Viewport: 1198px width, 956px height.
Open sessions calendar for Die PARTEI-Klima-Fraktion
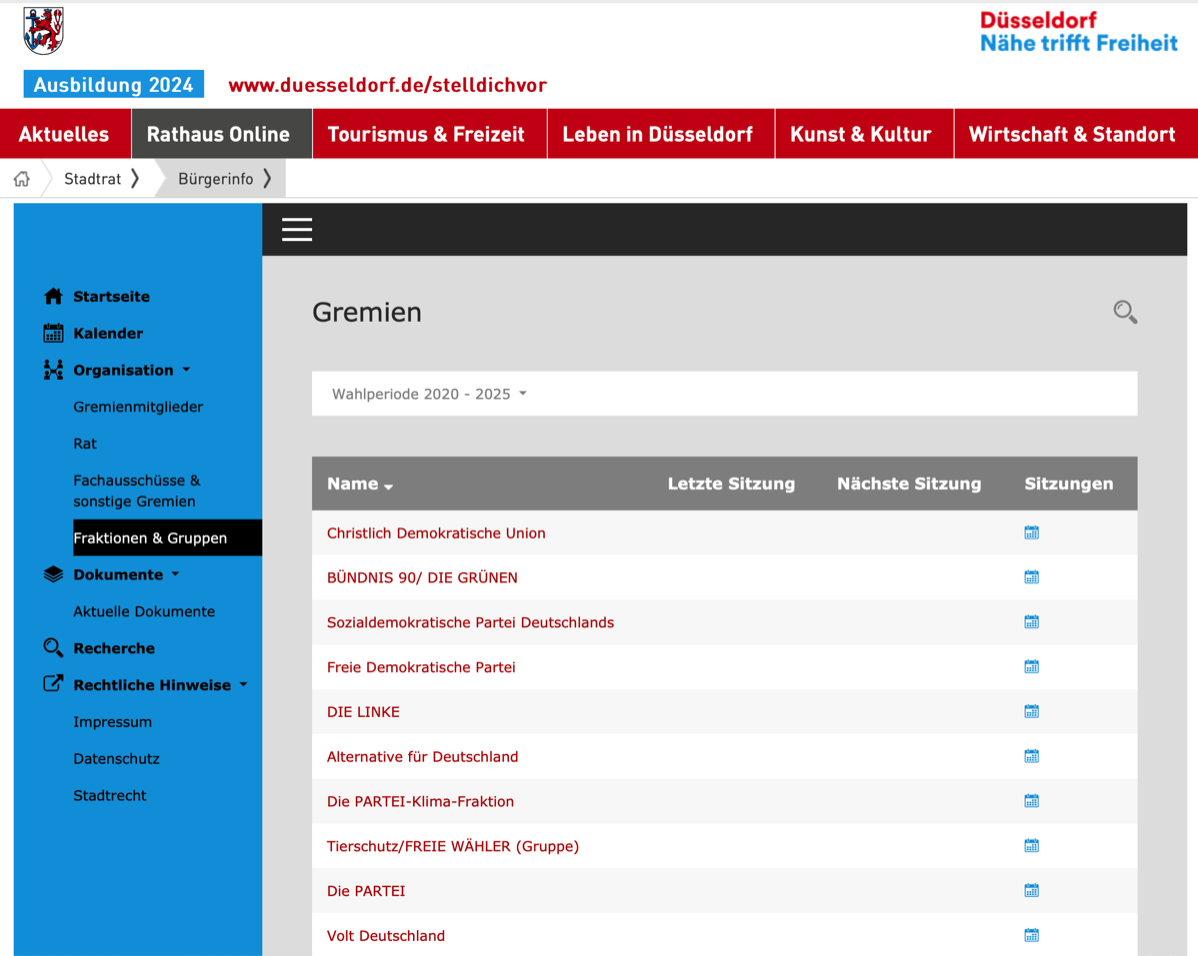[1031, 801]
